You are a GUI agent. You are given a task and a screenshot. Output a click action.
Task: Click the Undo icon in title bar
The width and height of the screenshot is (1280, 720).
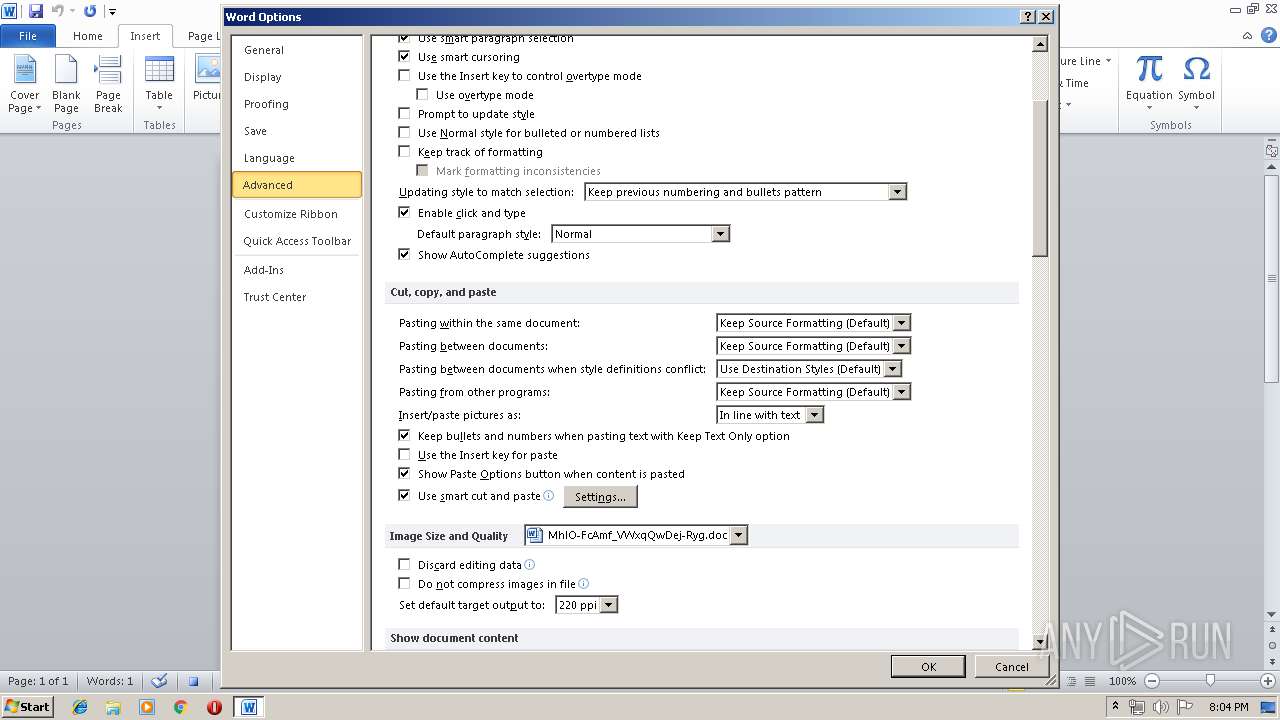pos(57,11)
